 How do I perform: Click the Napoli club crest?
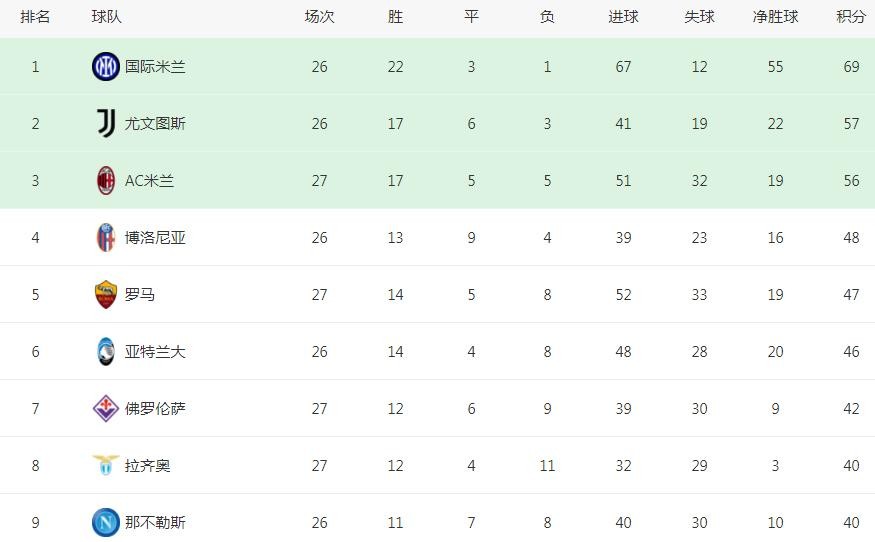click(105, 522)
